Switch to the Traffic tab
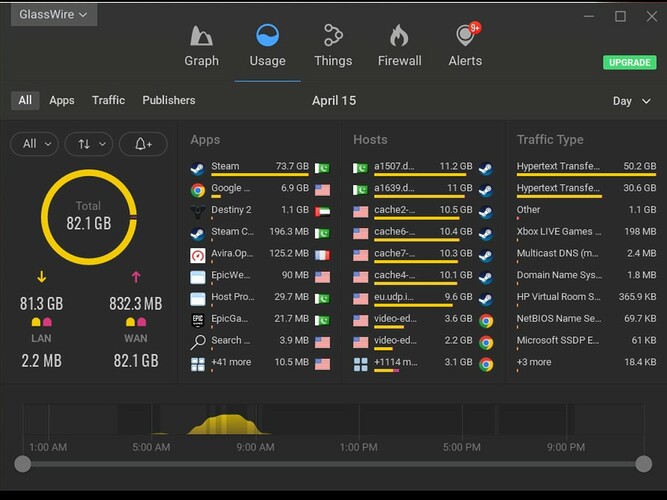The height and width of the screenshot is (500, 667). [108, 100]
